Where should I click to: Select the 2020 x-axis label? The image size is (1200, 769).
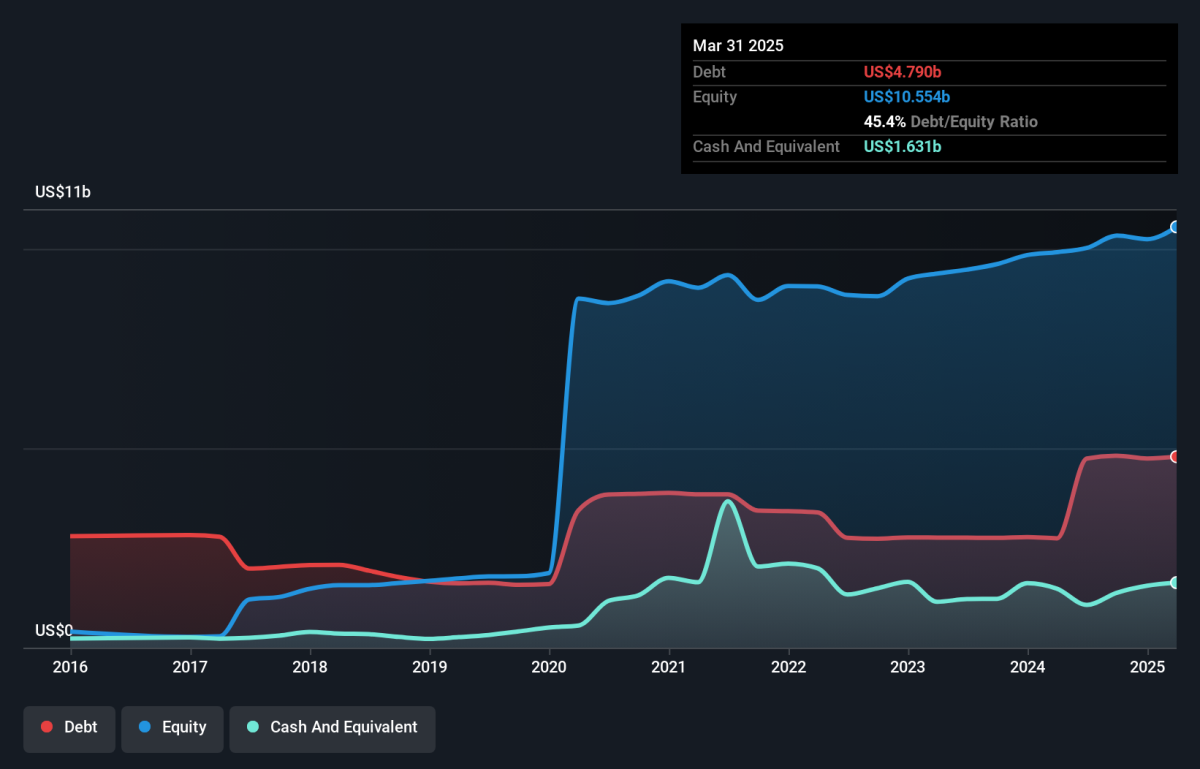pos(549,667)
